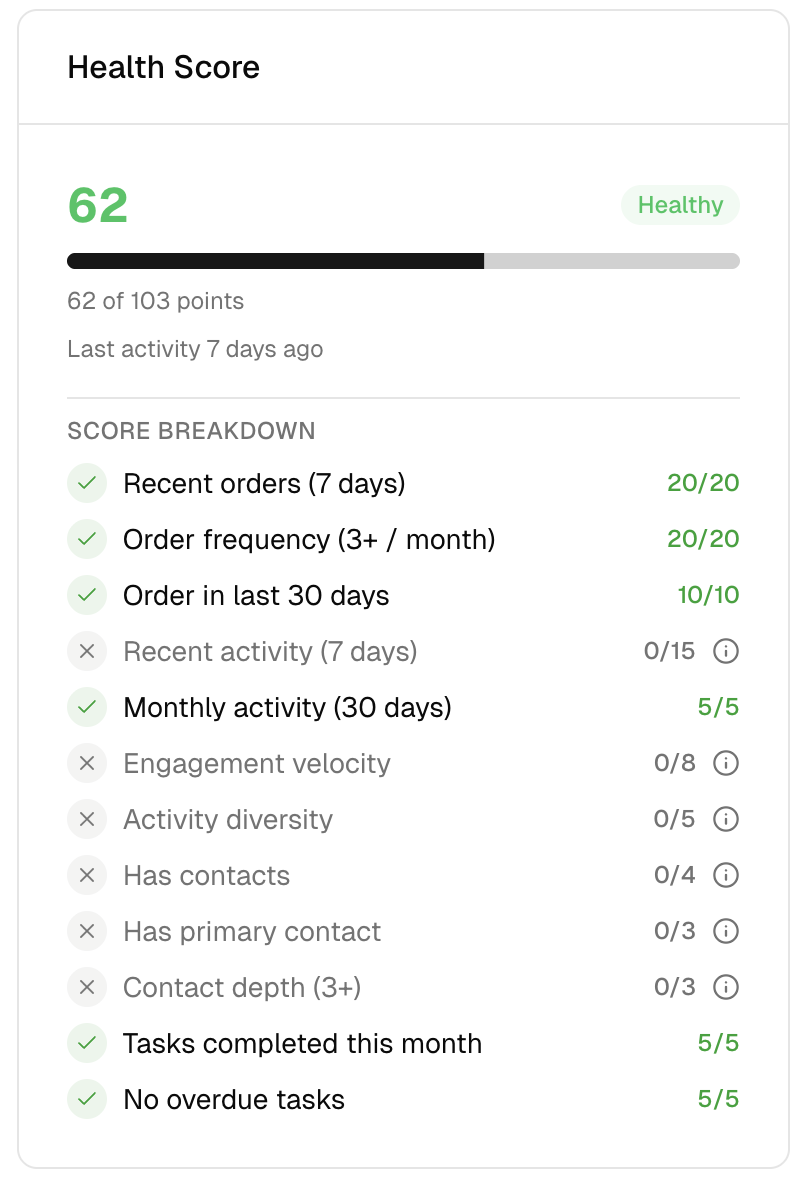Select the Health Score card title

tap(163, 67)
